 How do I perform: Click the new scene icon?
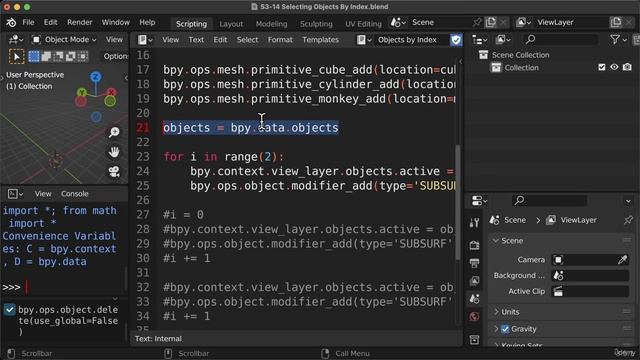491,22
